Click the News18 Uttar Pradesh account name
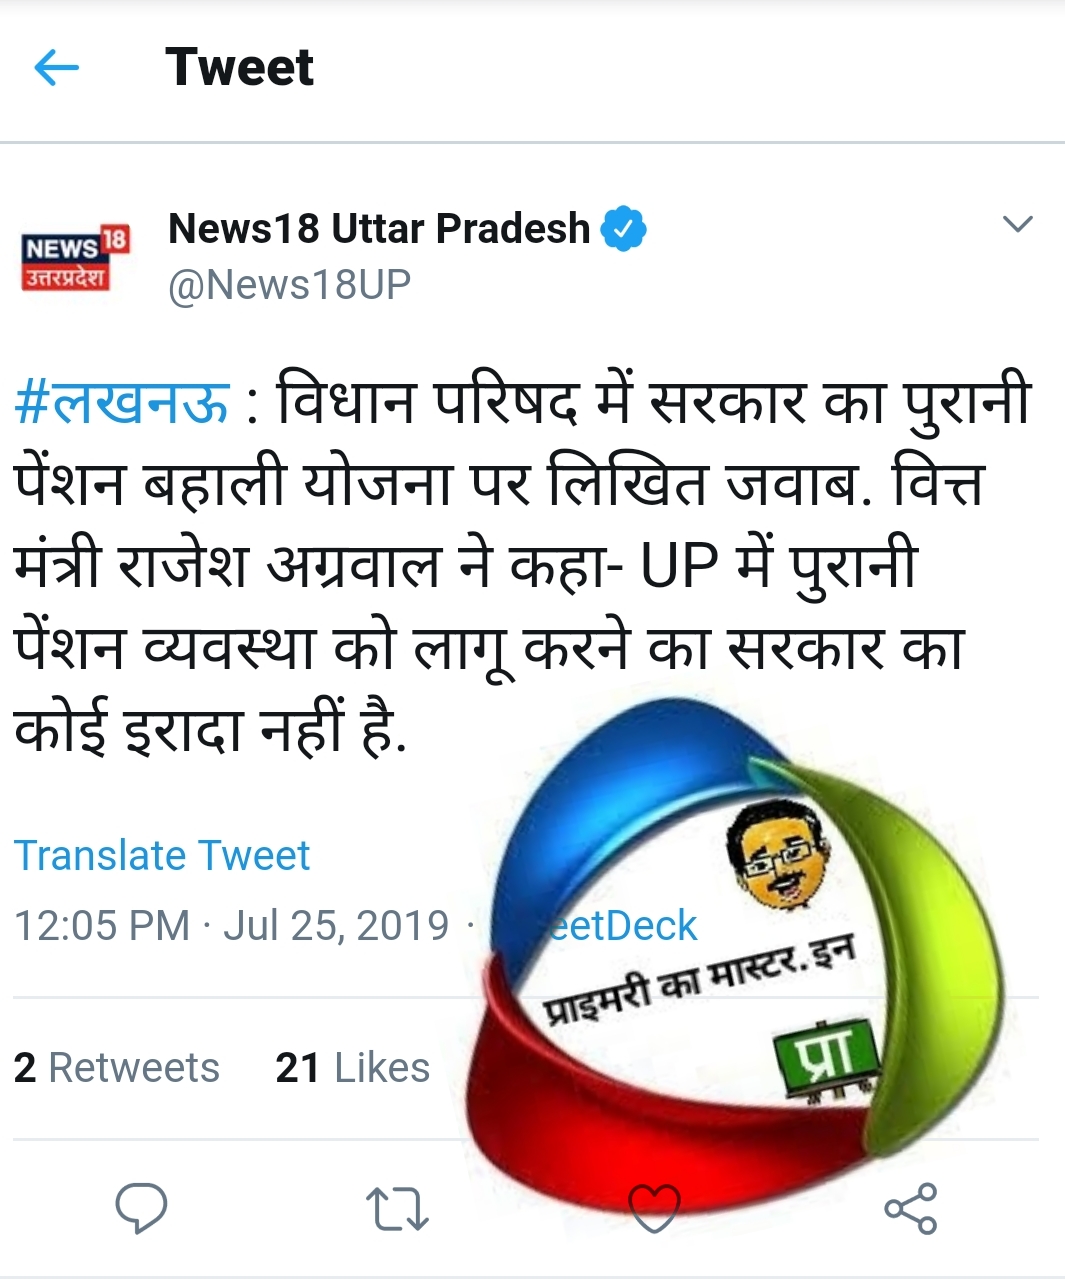Screen dimensions: 1065x1282 tap(379, 229)
